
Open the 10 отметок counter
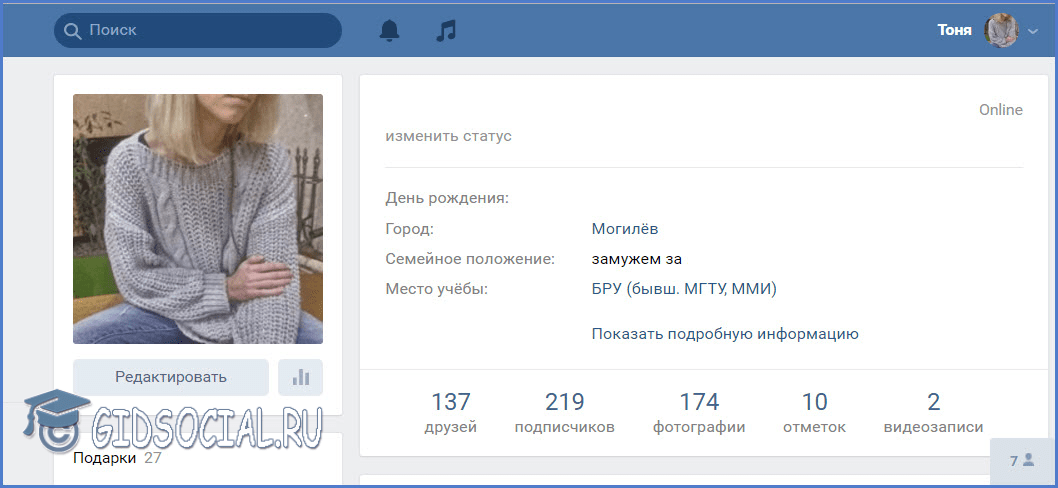click(814, 413)
